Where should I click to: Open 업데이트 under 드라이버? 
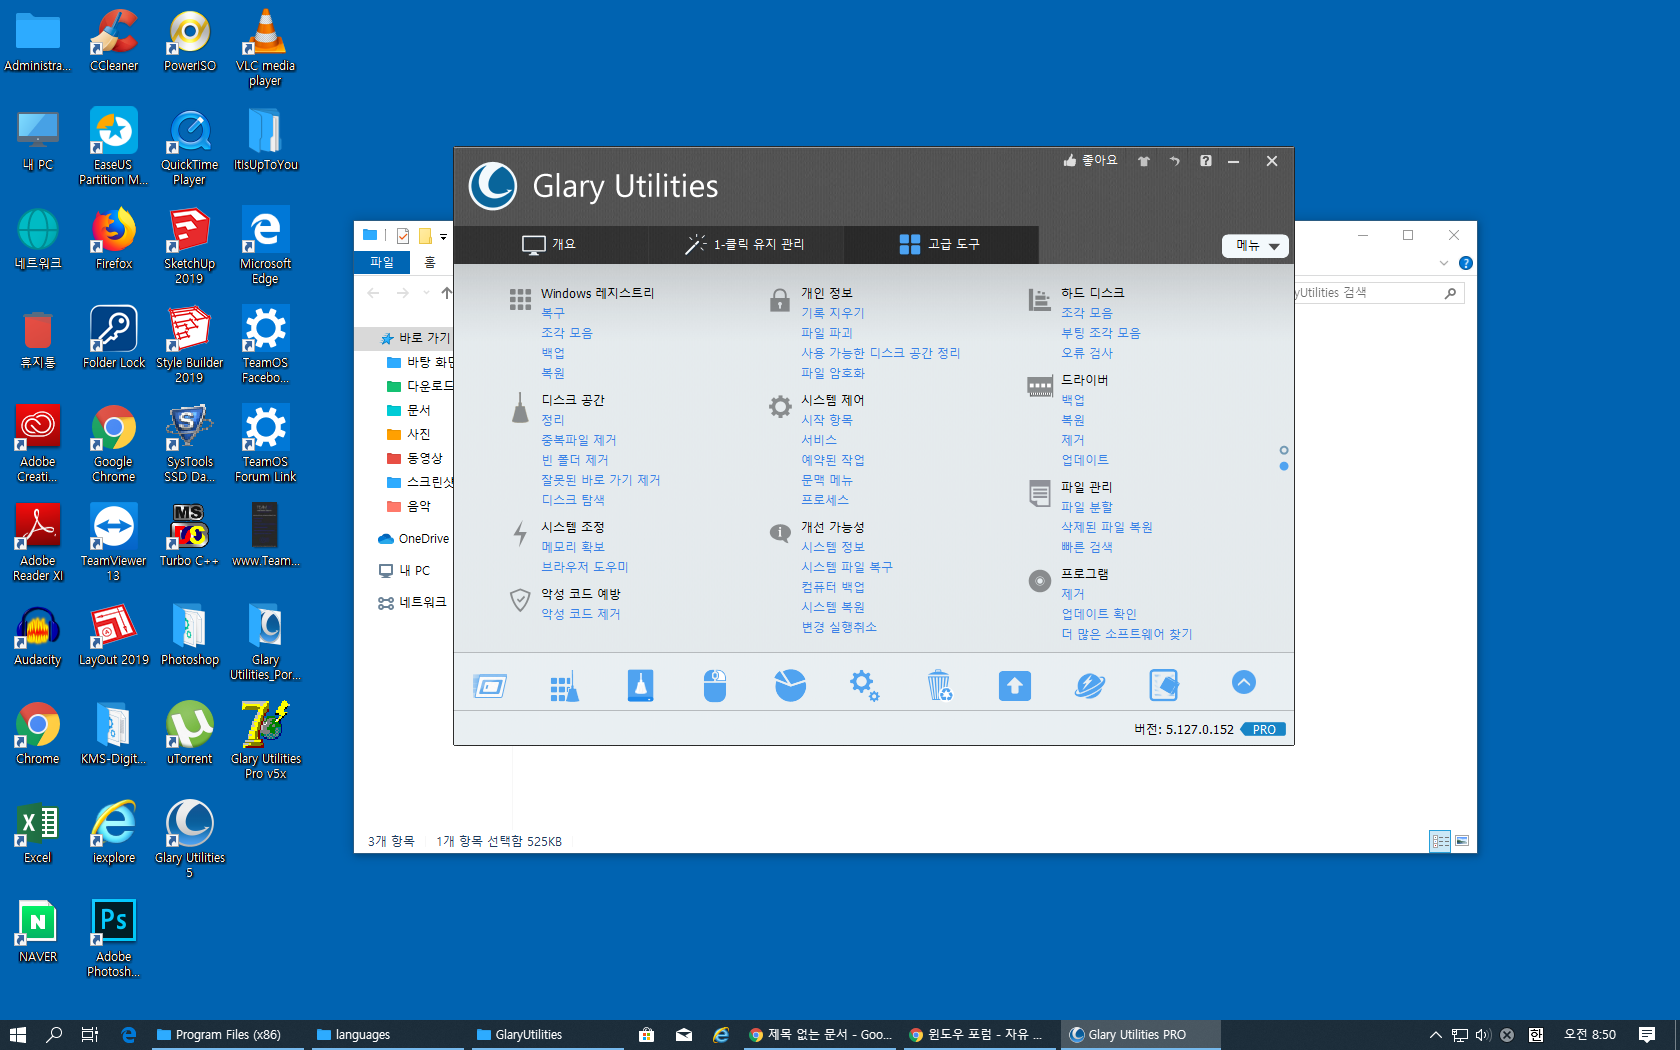[x=1085, y=460]
